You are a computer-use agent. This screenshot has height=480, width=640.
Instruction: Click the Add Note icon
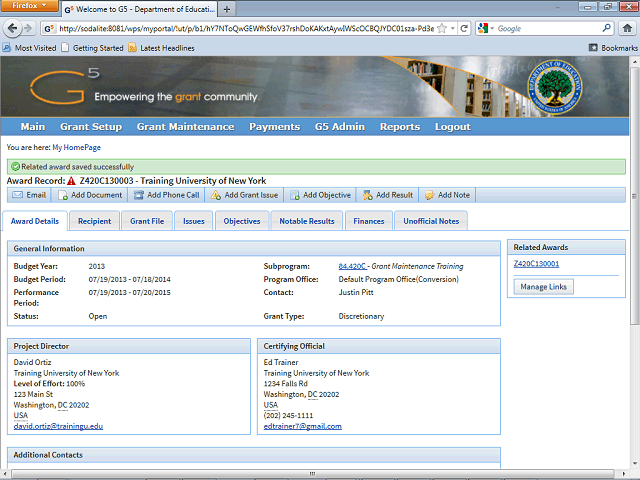pyautogui.click(x=429, y=195)
